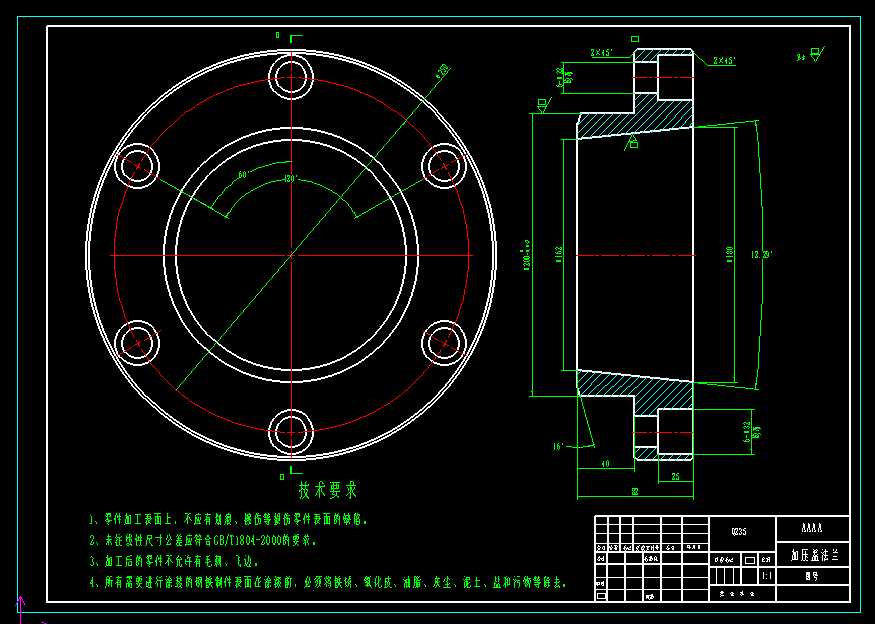Select the φ250 diameter dimension label
875x624 pixels.
pyautogui.click(x=442, y=71)
